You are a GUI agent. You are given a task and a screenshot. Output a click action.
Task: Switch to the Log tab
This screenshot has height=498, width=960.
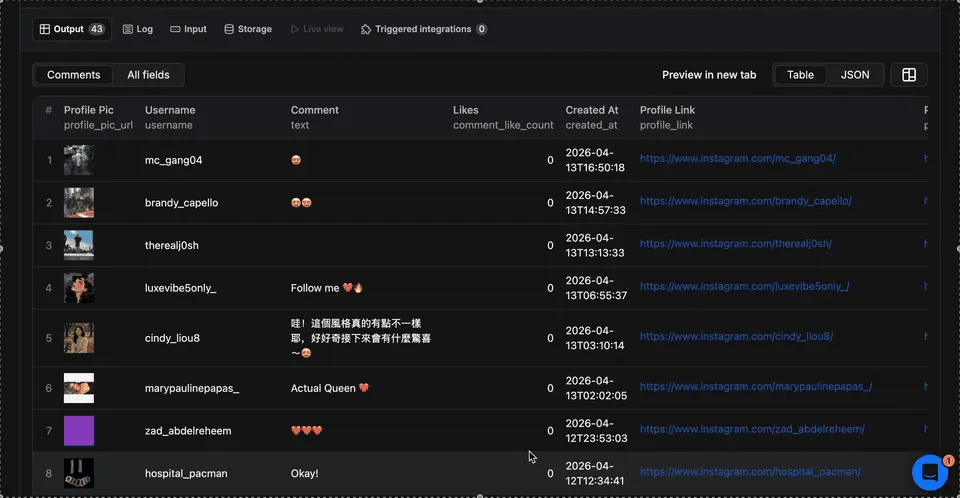[x=138, y=29]
